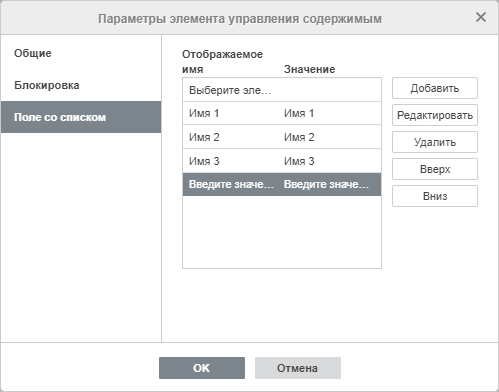Open the Общие settings section
The height and width of the screenshot is (392, 499).
(81, 53)
